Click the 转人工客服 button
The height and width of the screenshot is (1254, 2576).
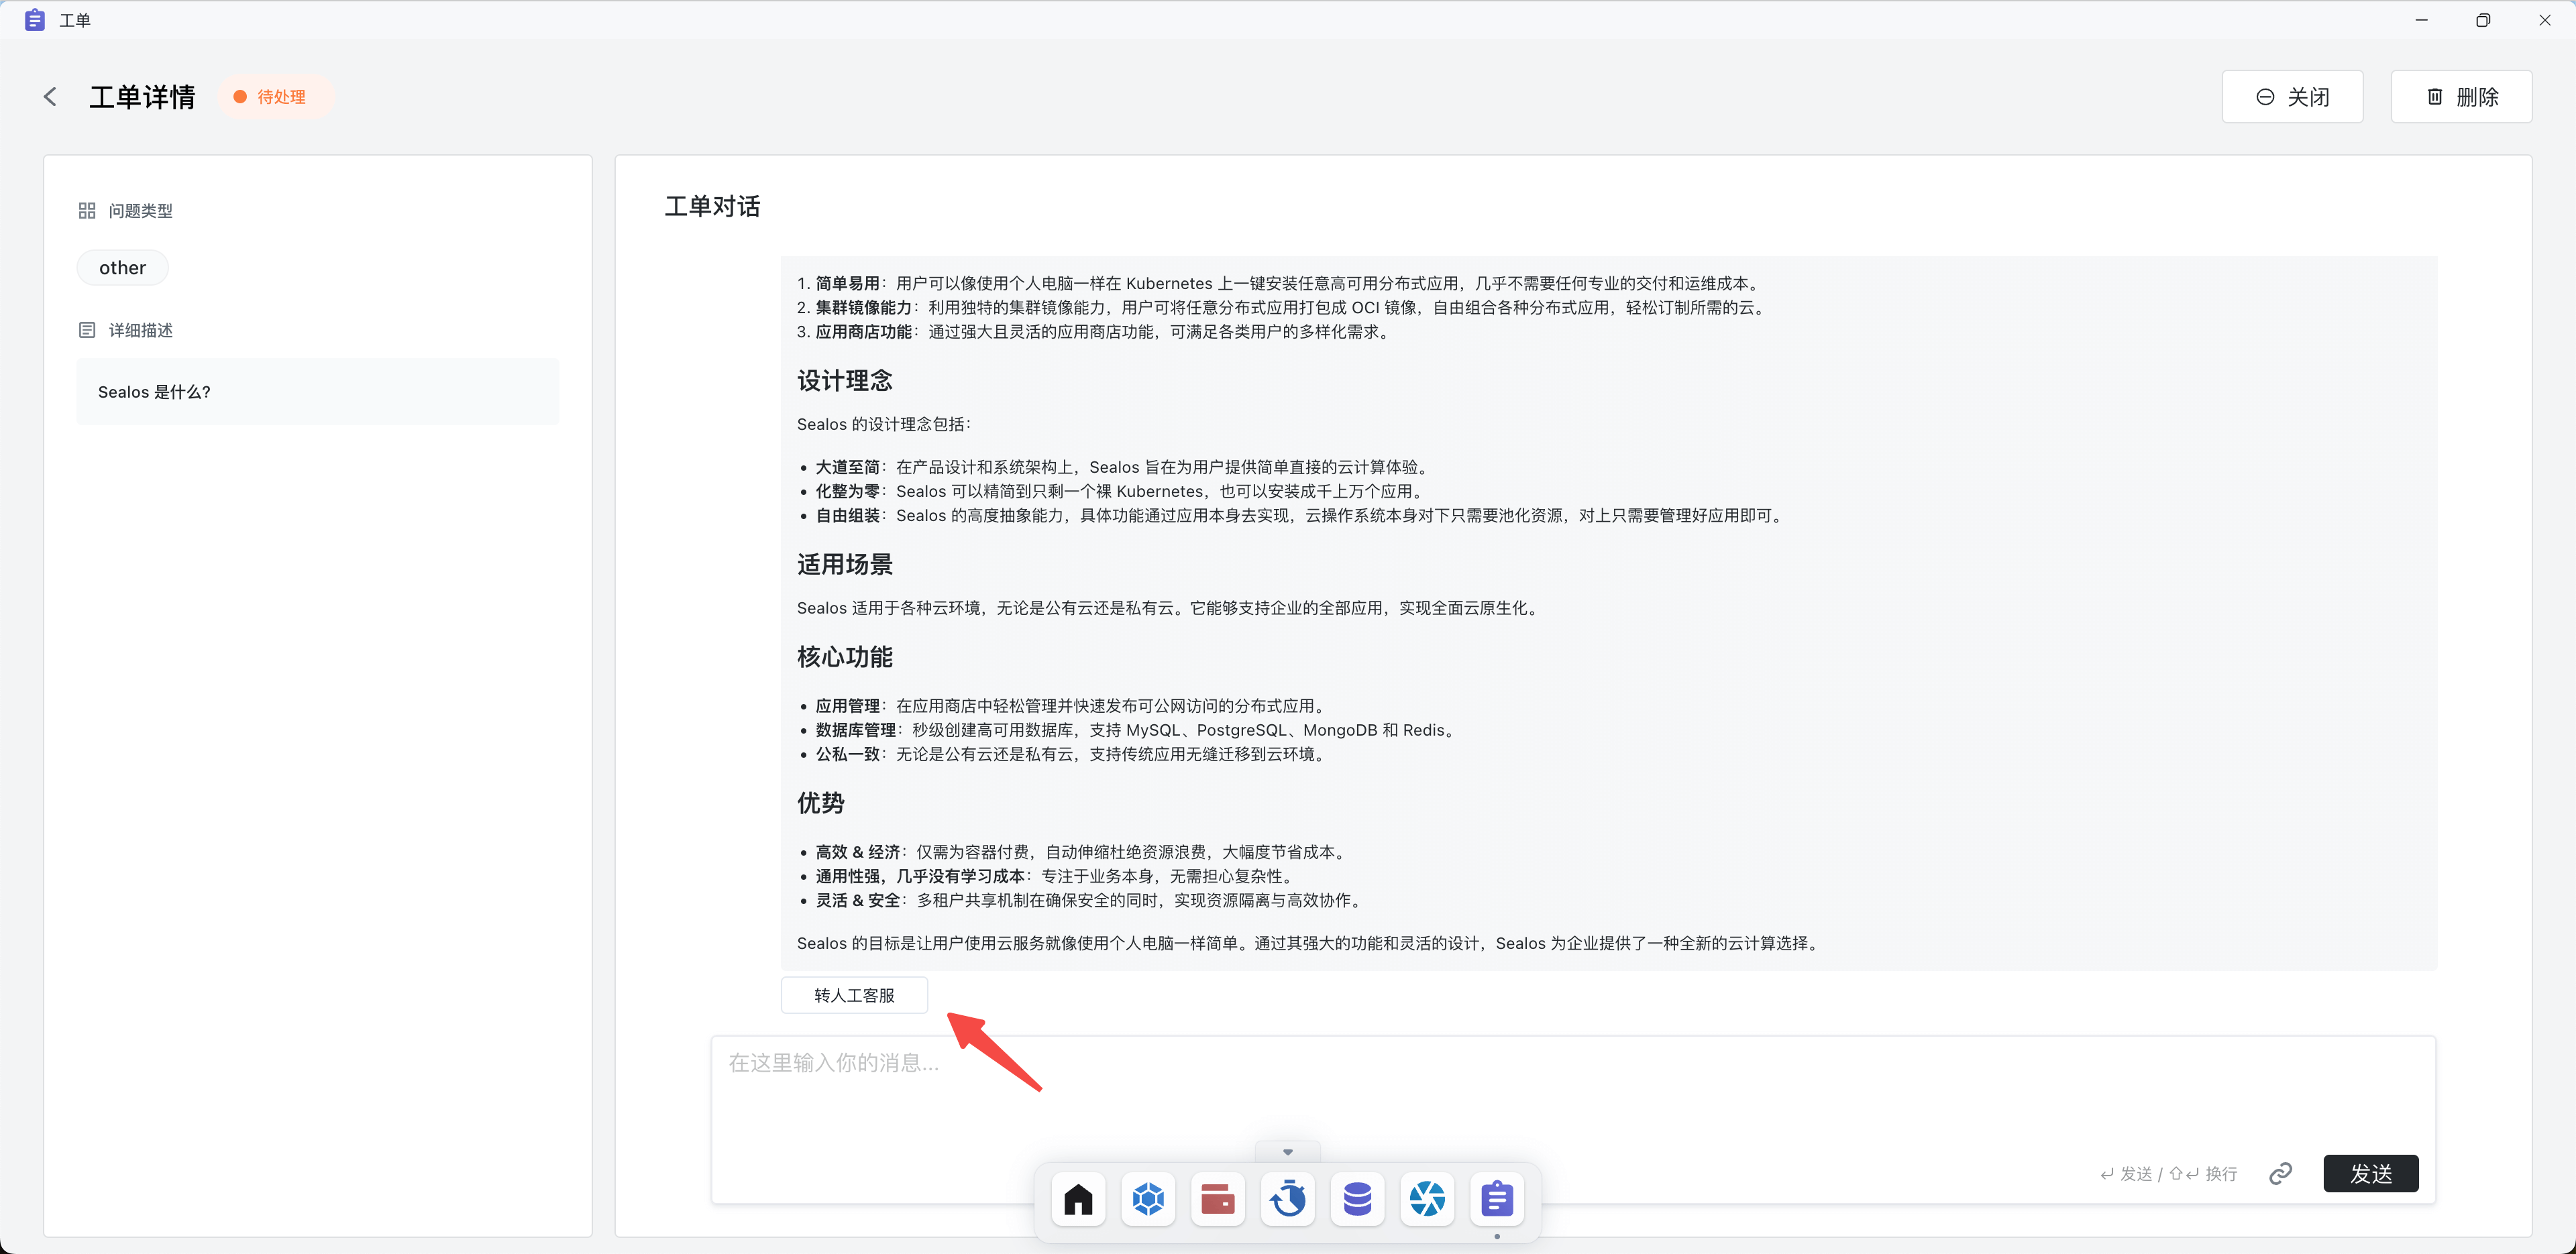tap(854, 995)
